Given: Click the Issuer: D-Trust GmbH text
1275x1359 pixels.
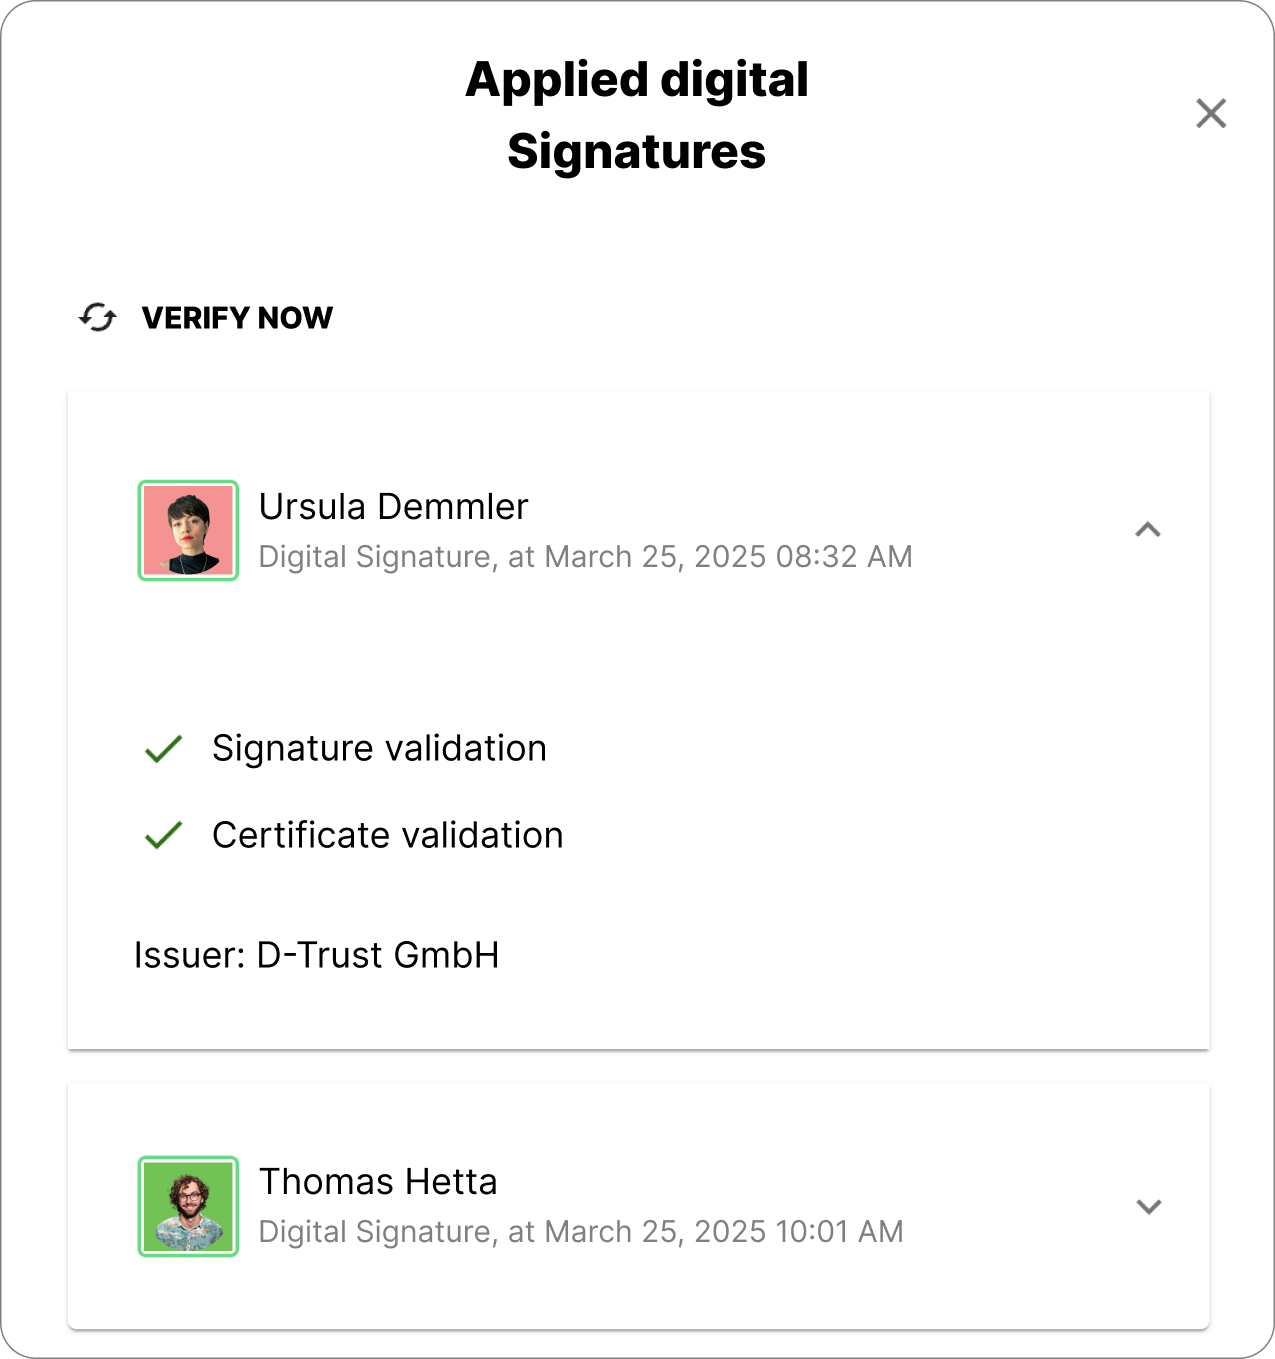Looking at the screenshot, I should pyautogui.click(x=317, y=955).
